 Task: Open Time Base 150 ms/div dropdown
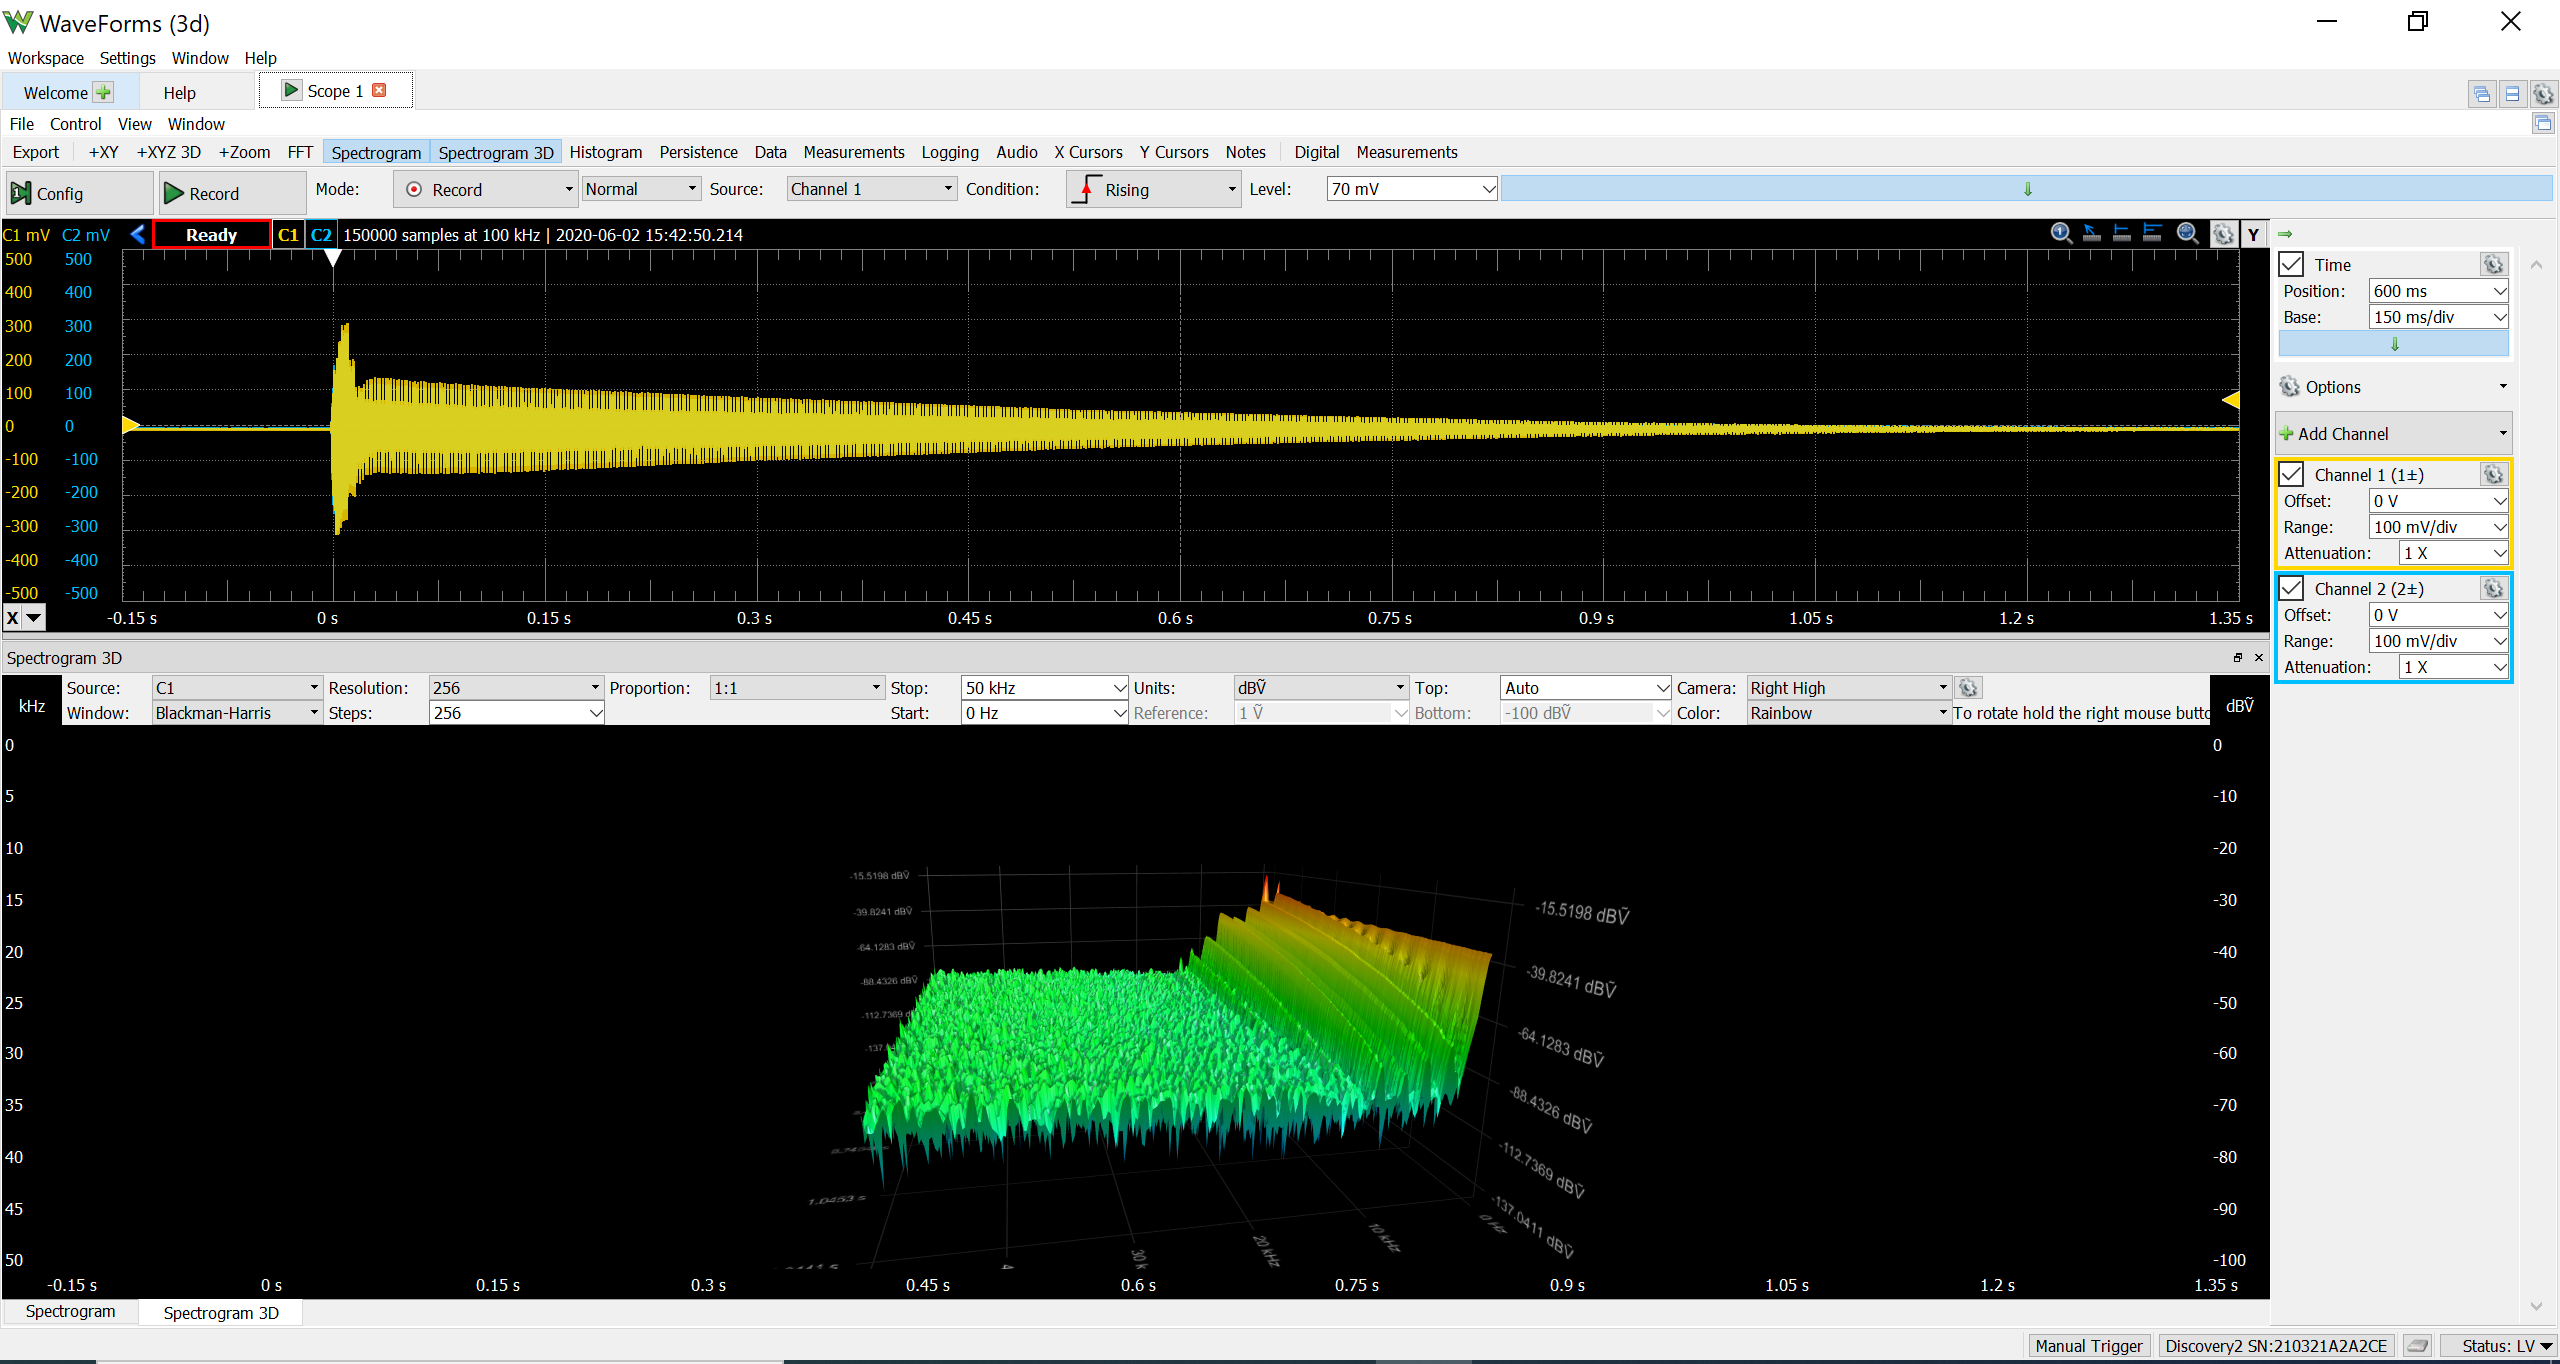2438,317
